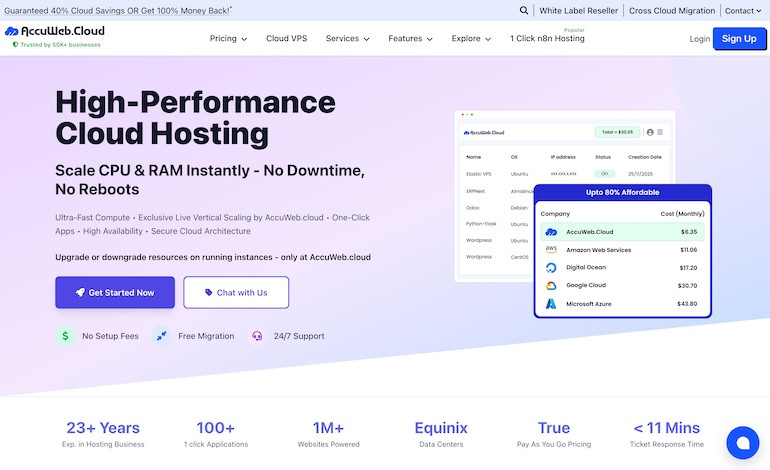The image size is (770, 470).
Task: Click the rocket icon on Get Started
Action: [80, 292]
